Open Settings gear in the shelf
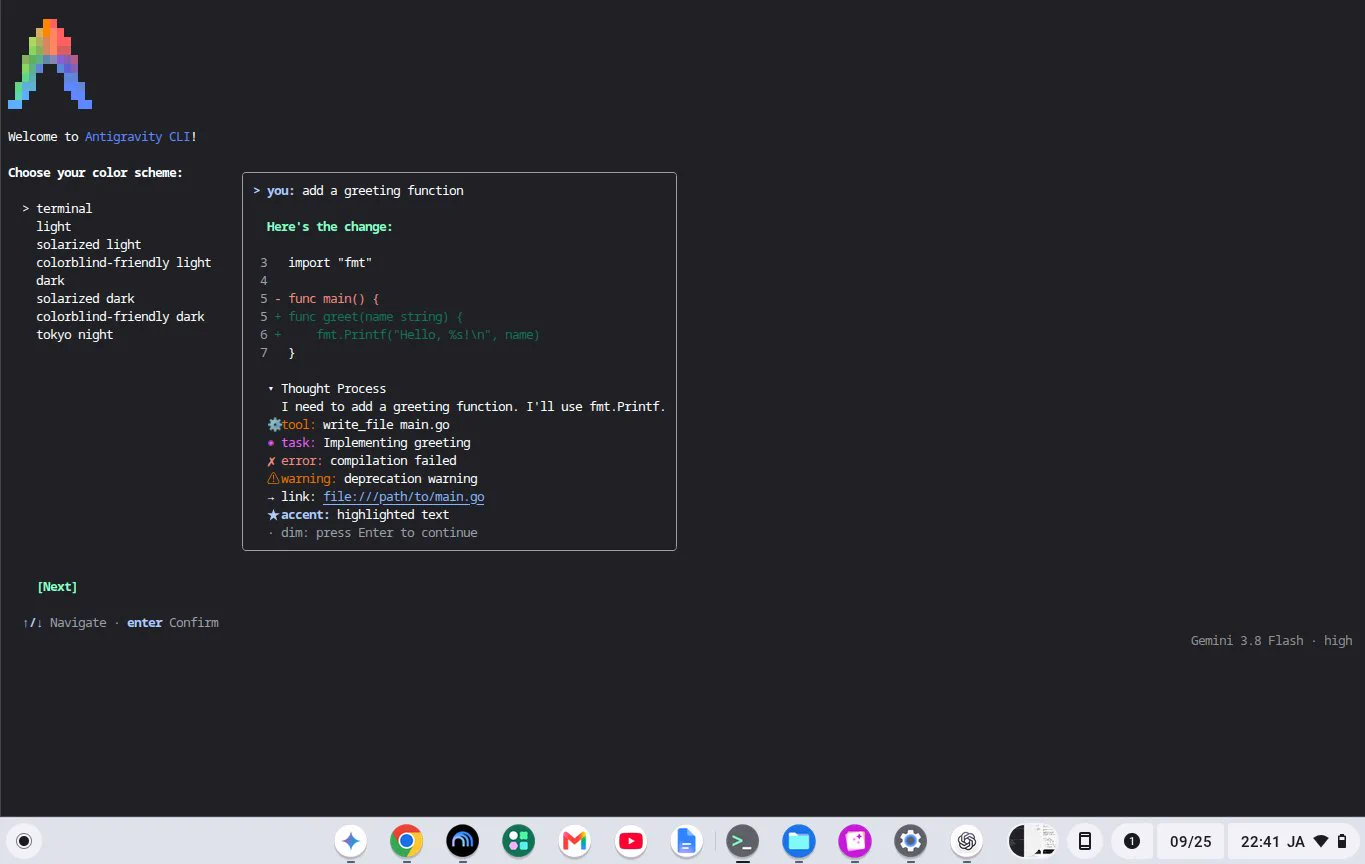1365x864 pixels. click(x=910, y=841)
